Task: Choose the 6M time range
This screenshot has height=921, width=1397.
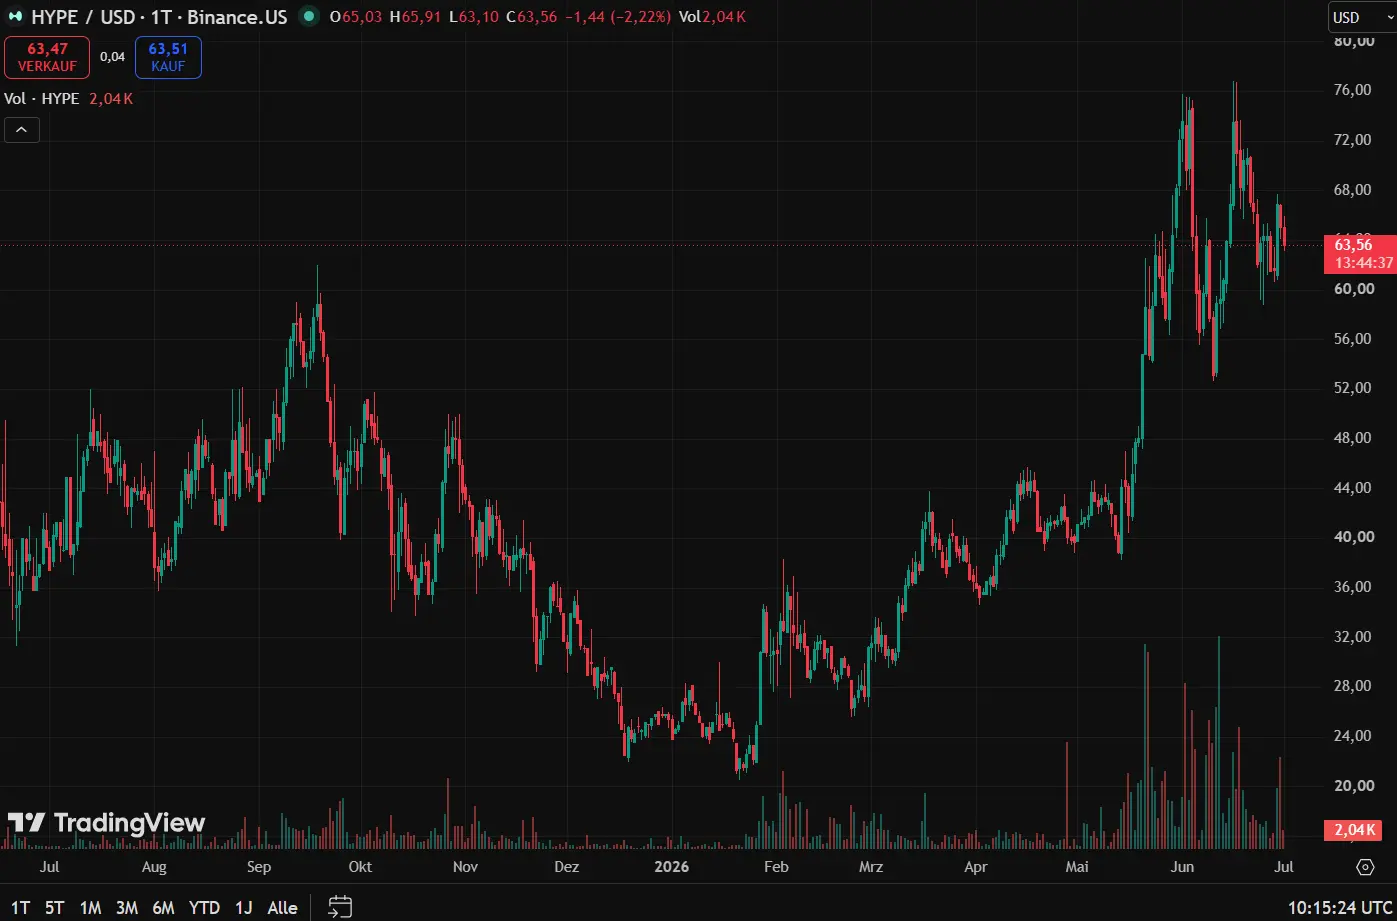Action: (x=163, y=908)
